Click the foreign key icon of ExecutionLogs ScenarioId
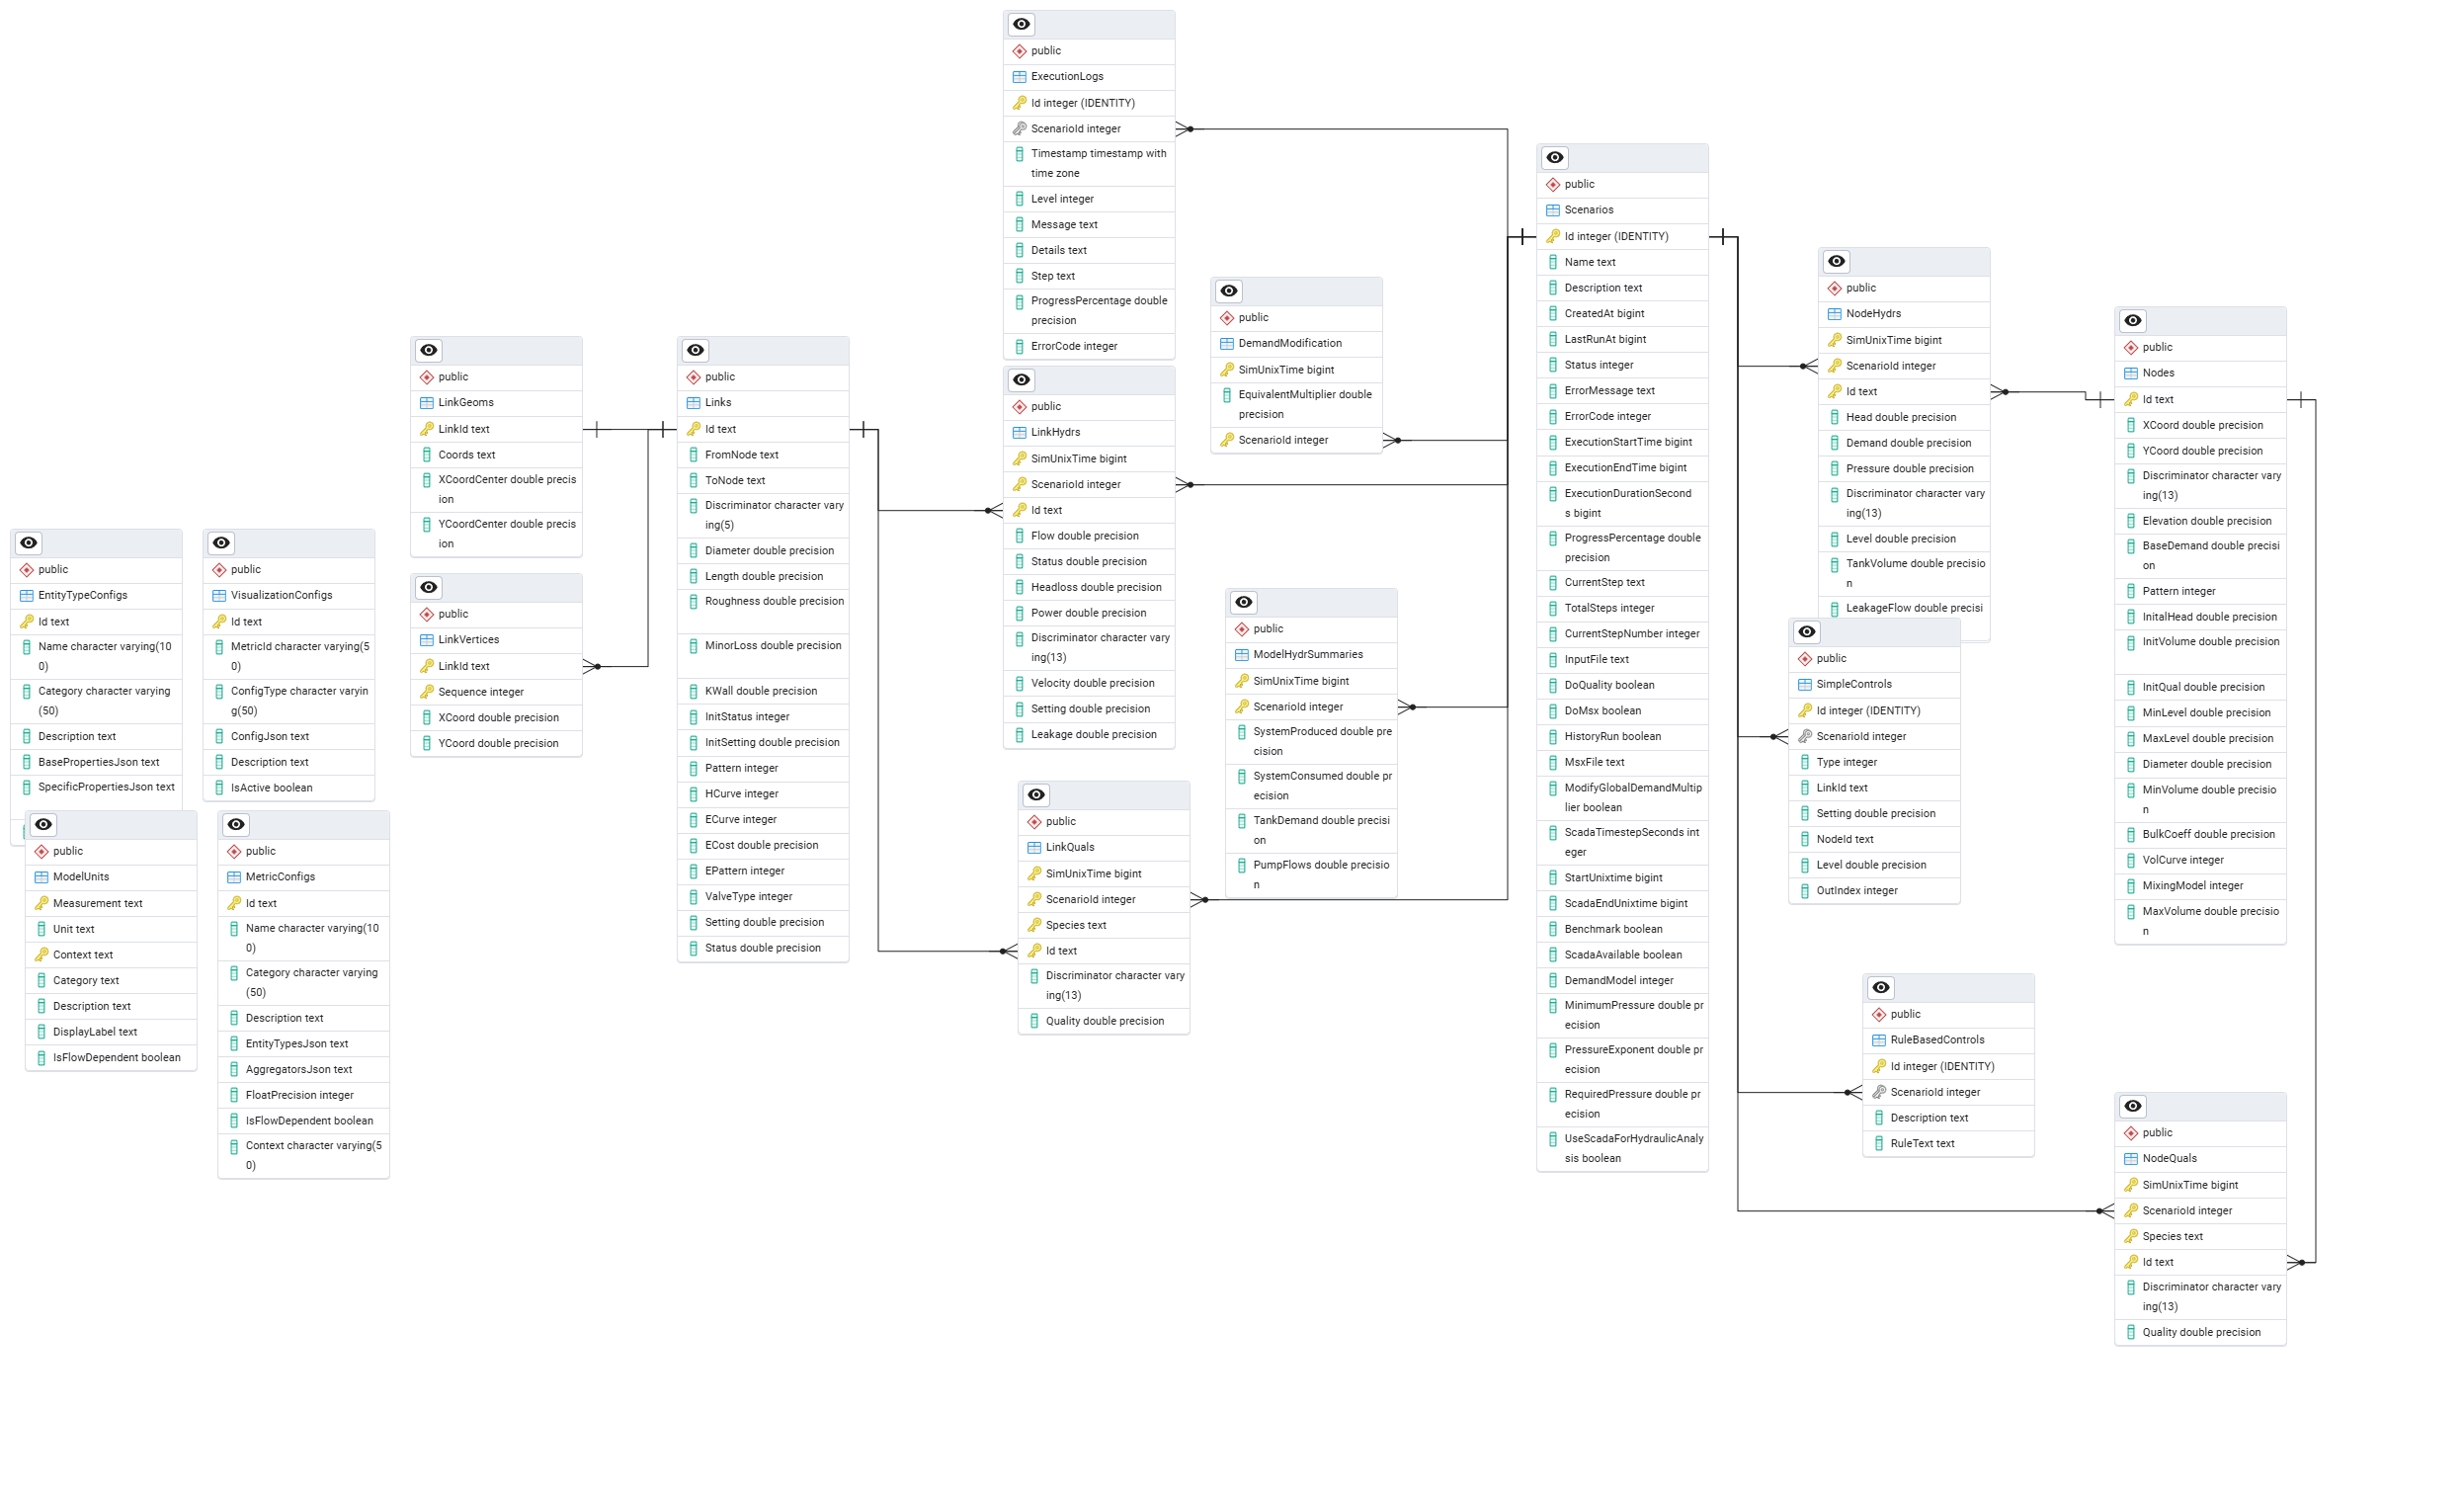Viewport: 2464px width, 1495px height. point(1019,129)
